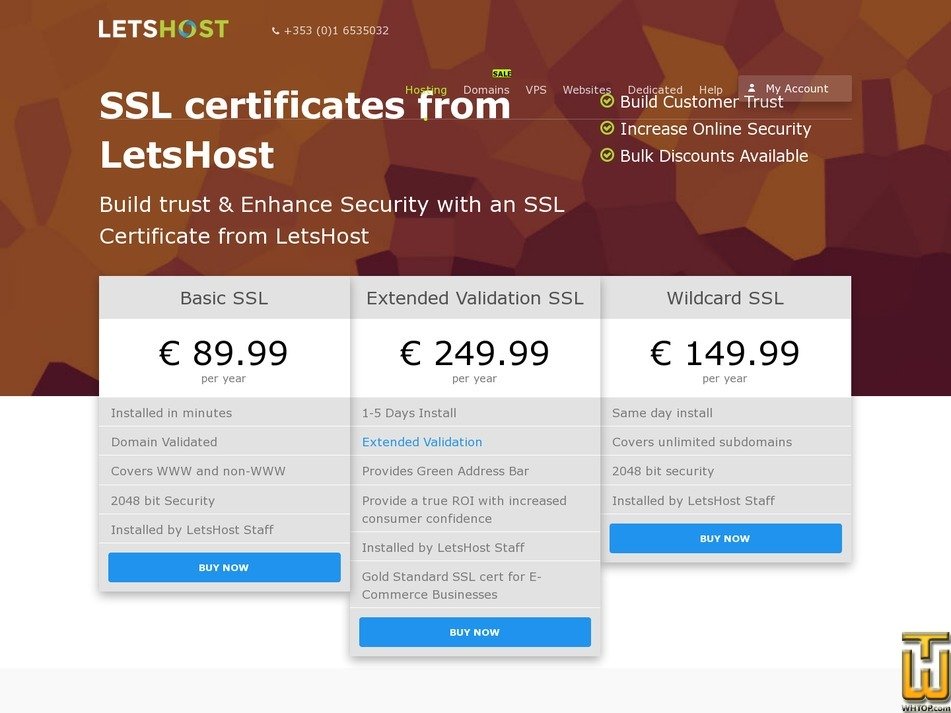Click the checkmark icon beside Build Customer Trust
This screenshot has height=713, width=951.
click(x=606, y=100)
